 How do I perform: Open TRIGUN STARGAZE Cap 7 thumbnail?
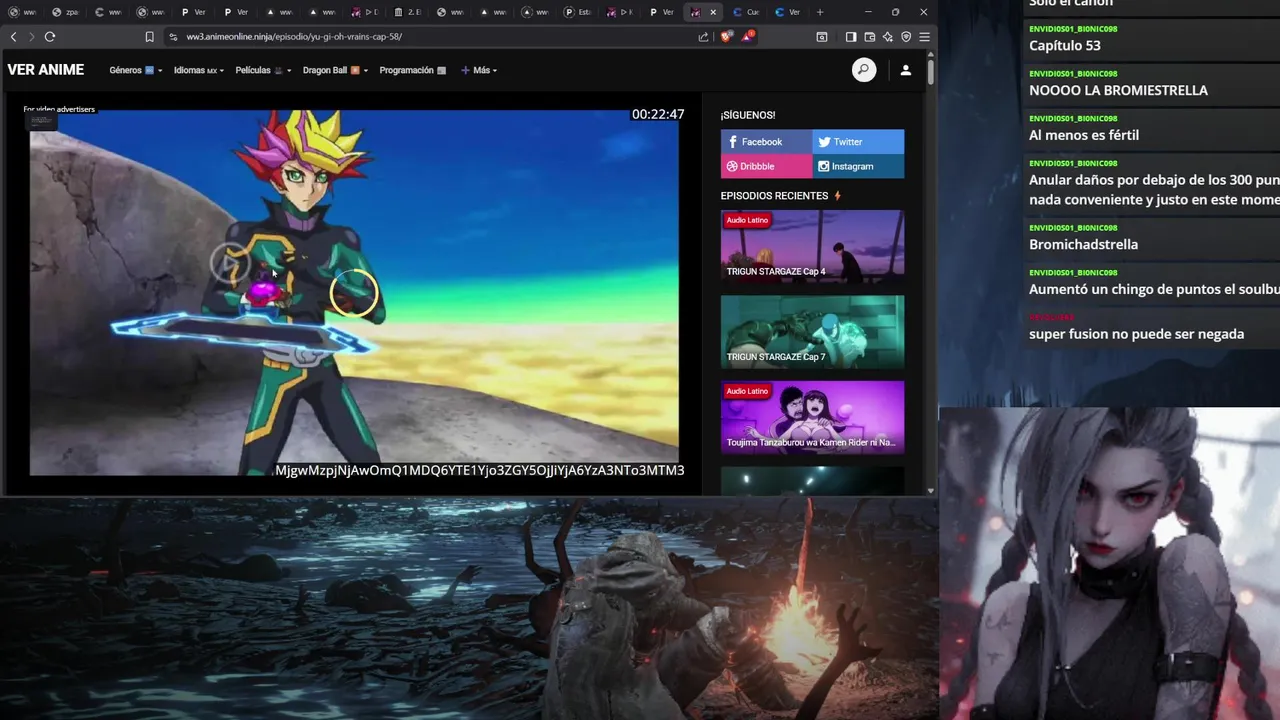(x=812, y=331)
